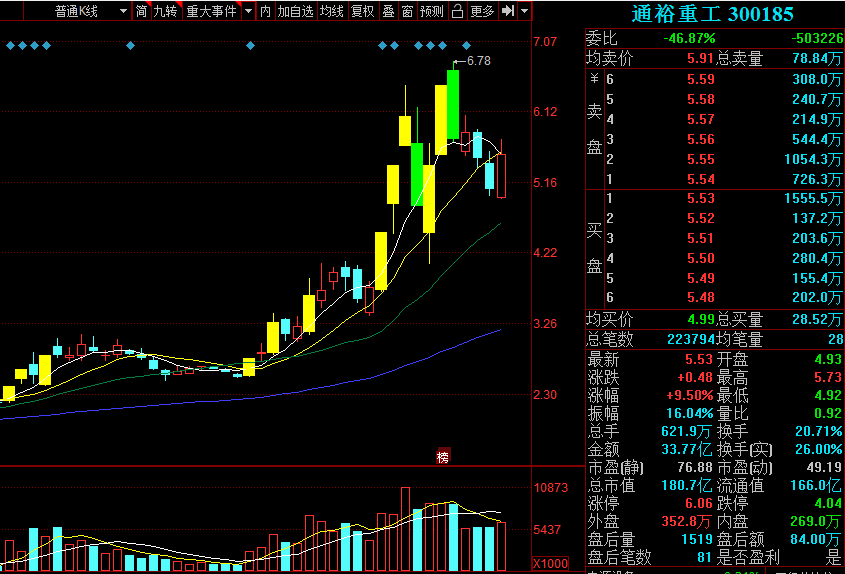Click the 换手 value 20.71%
This screenshot has width=845, height=574.
(819, 431)
